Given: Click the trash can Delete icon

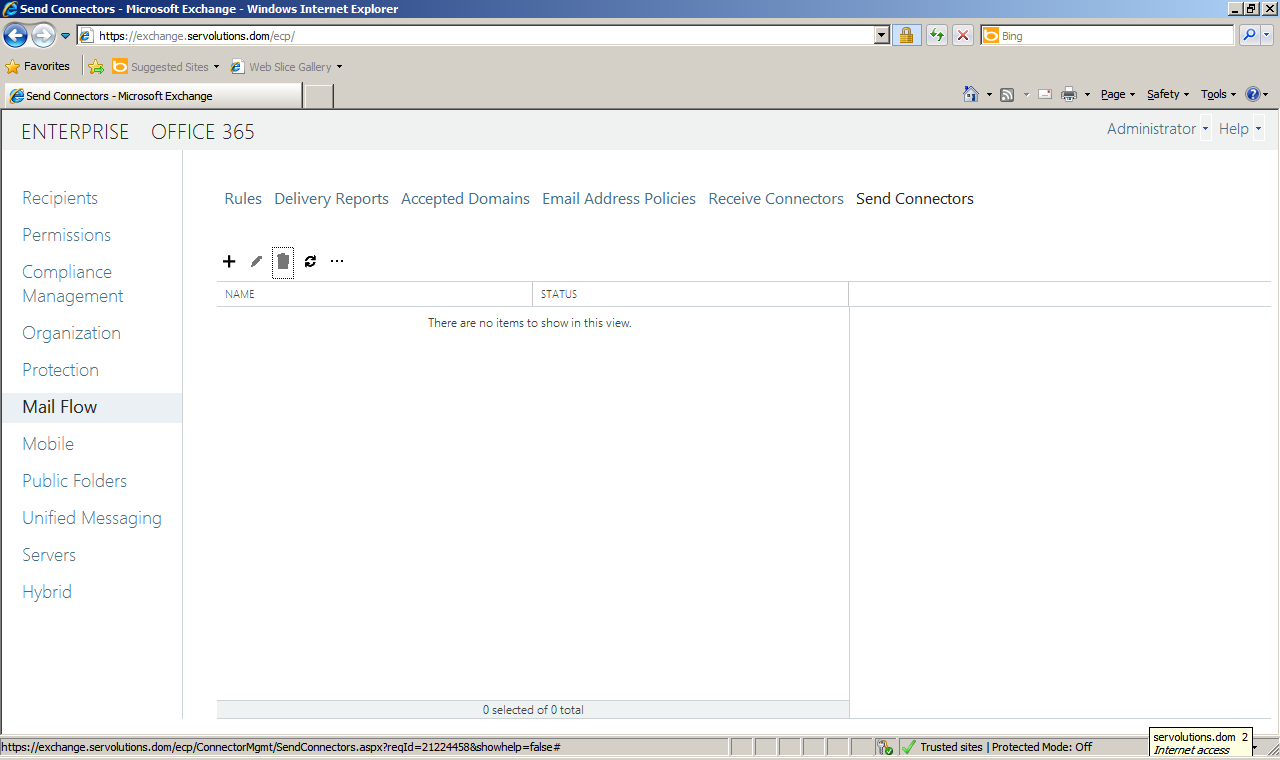Looking at the screenshot, I should tap(283, 261).
